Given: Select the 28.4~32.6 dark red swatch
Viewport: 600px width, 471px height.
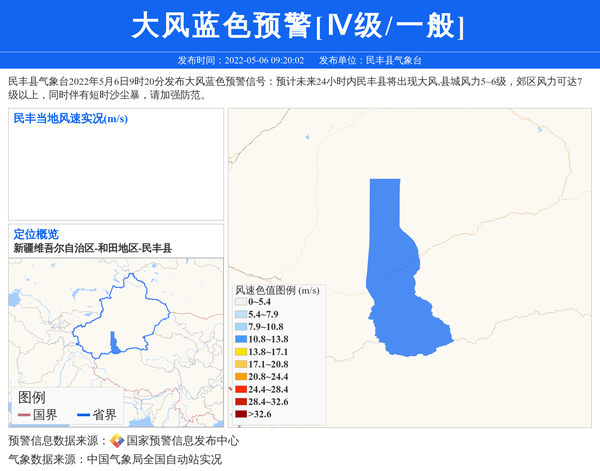Looking at the screenshot, I should (x=240, y=401).
